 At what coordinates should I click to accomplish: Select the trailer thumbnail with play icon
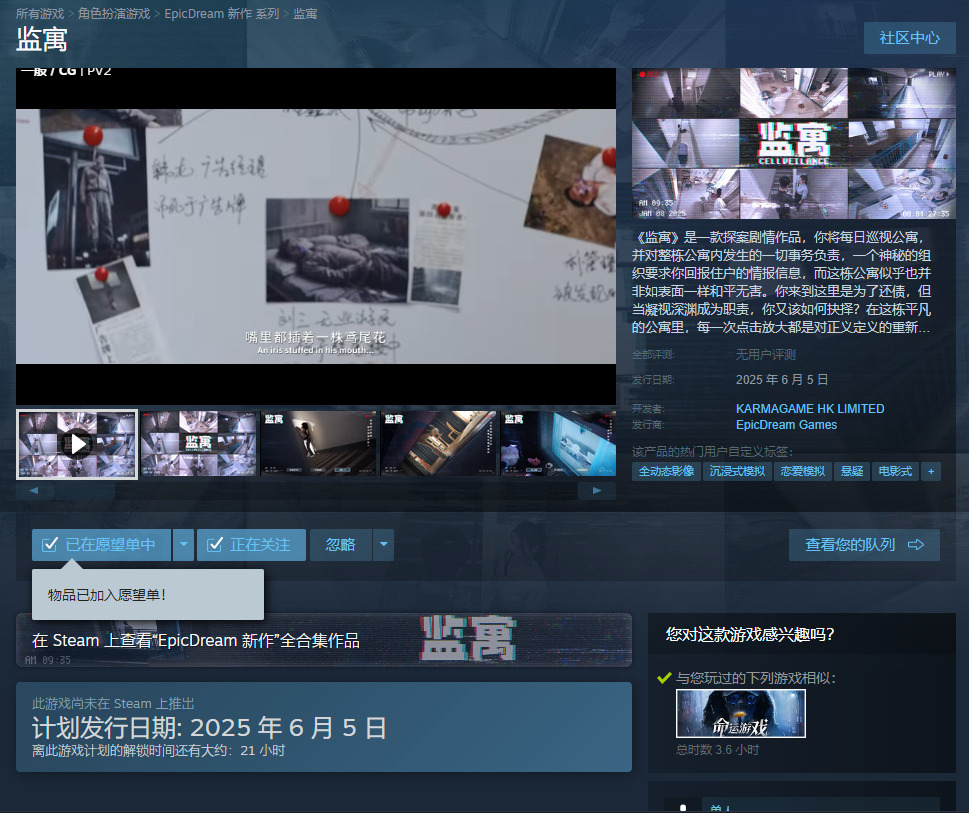[x=77, y=444]
